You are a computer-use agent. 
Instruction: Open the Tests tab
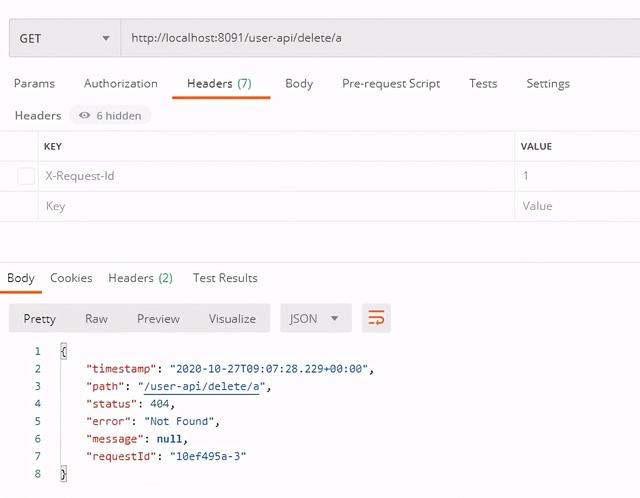[x=483, y=84]
